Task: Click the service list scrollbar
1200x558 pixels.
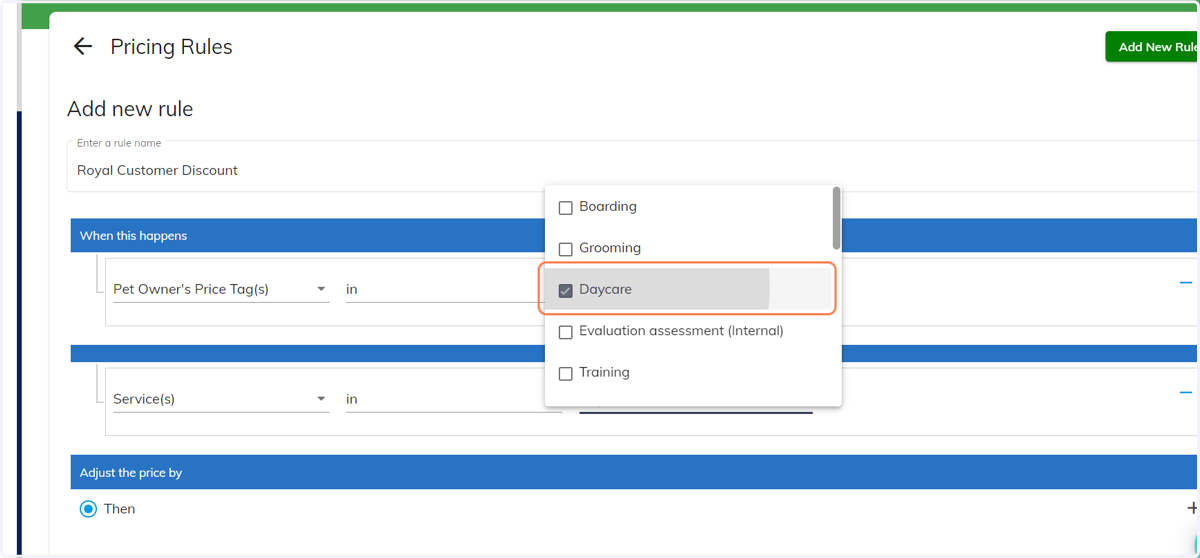Action: click(836, 218)
